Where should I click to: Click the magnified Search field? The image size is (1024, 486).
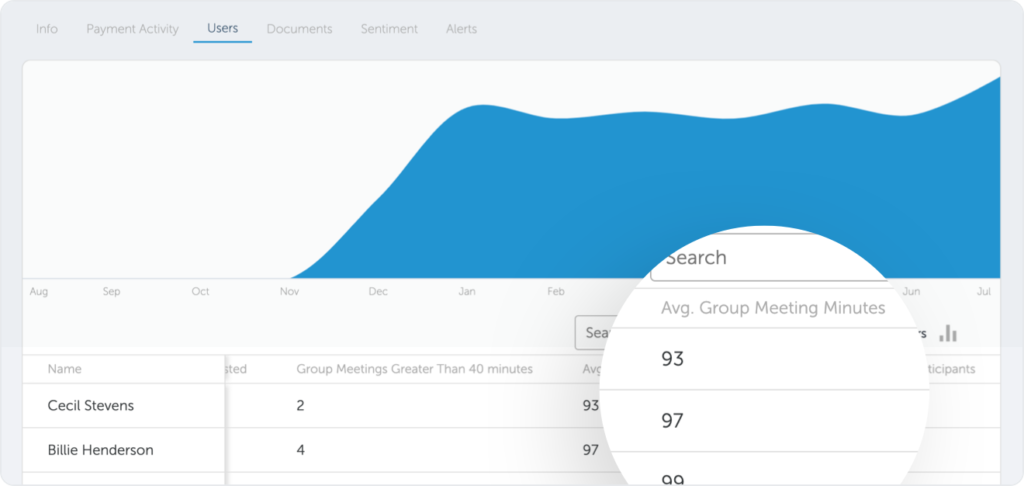[771, 257]
